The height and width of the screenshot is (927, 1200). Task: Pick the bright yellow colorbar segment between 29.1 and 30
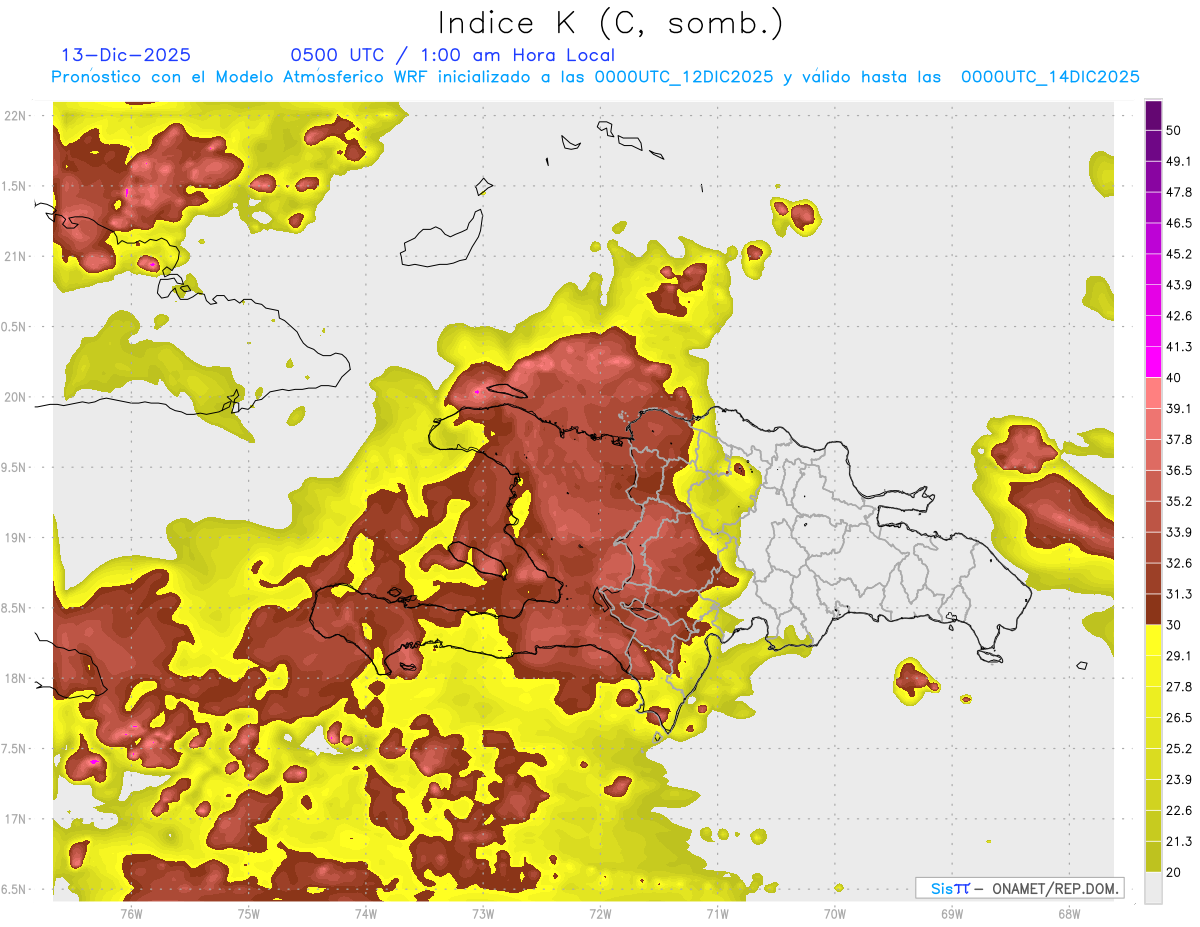(1153, 640)
